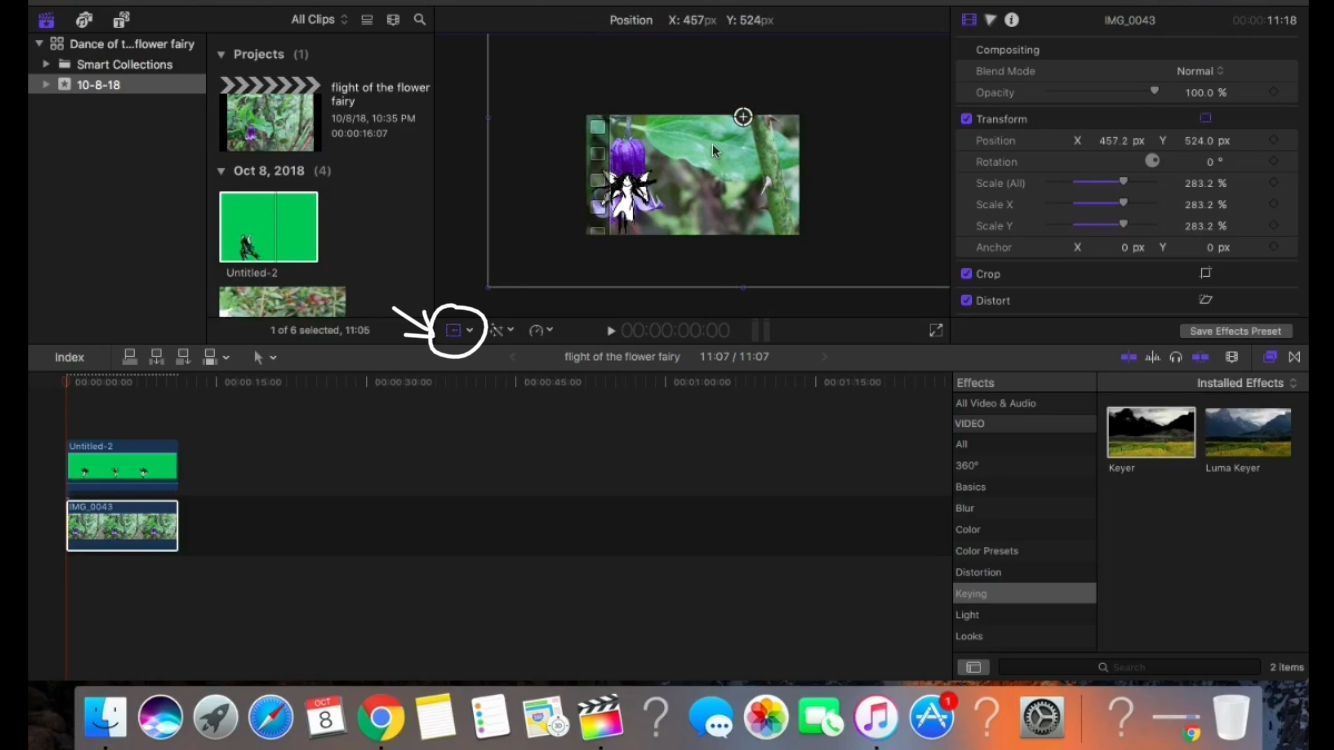Enter fullscreen playback with the viewer icon
The image size is (1334, 750).
(x=936, y=329)
